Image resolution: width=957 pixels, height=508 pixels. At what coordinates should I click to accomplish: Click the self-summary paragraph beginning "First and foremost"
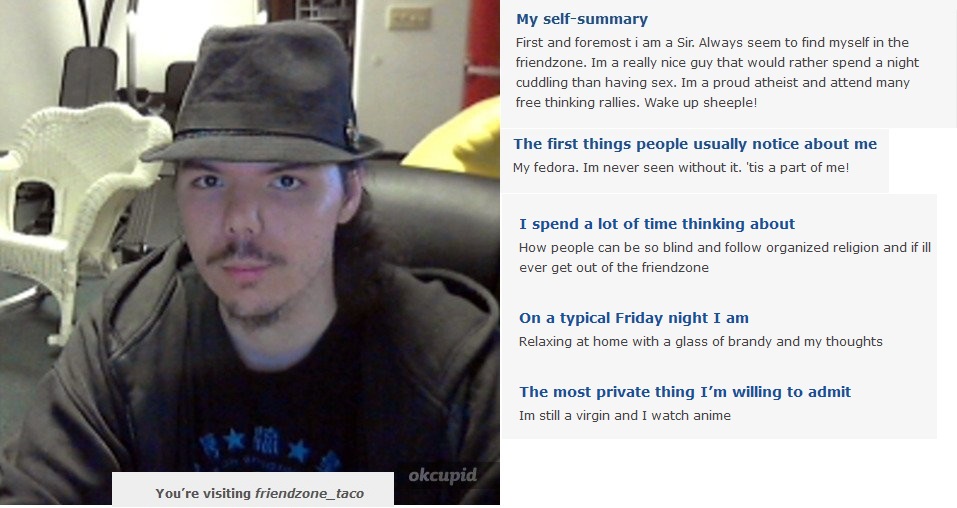pos(717,72)
